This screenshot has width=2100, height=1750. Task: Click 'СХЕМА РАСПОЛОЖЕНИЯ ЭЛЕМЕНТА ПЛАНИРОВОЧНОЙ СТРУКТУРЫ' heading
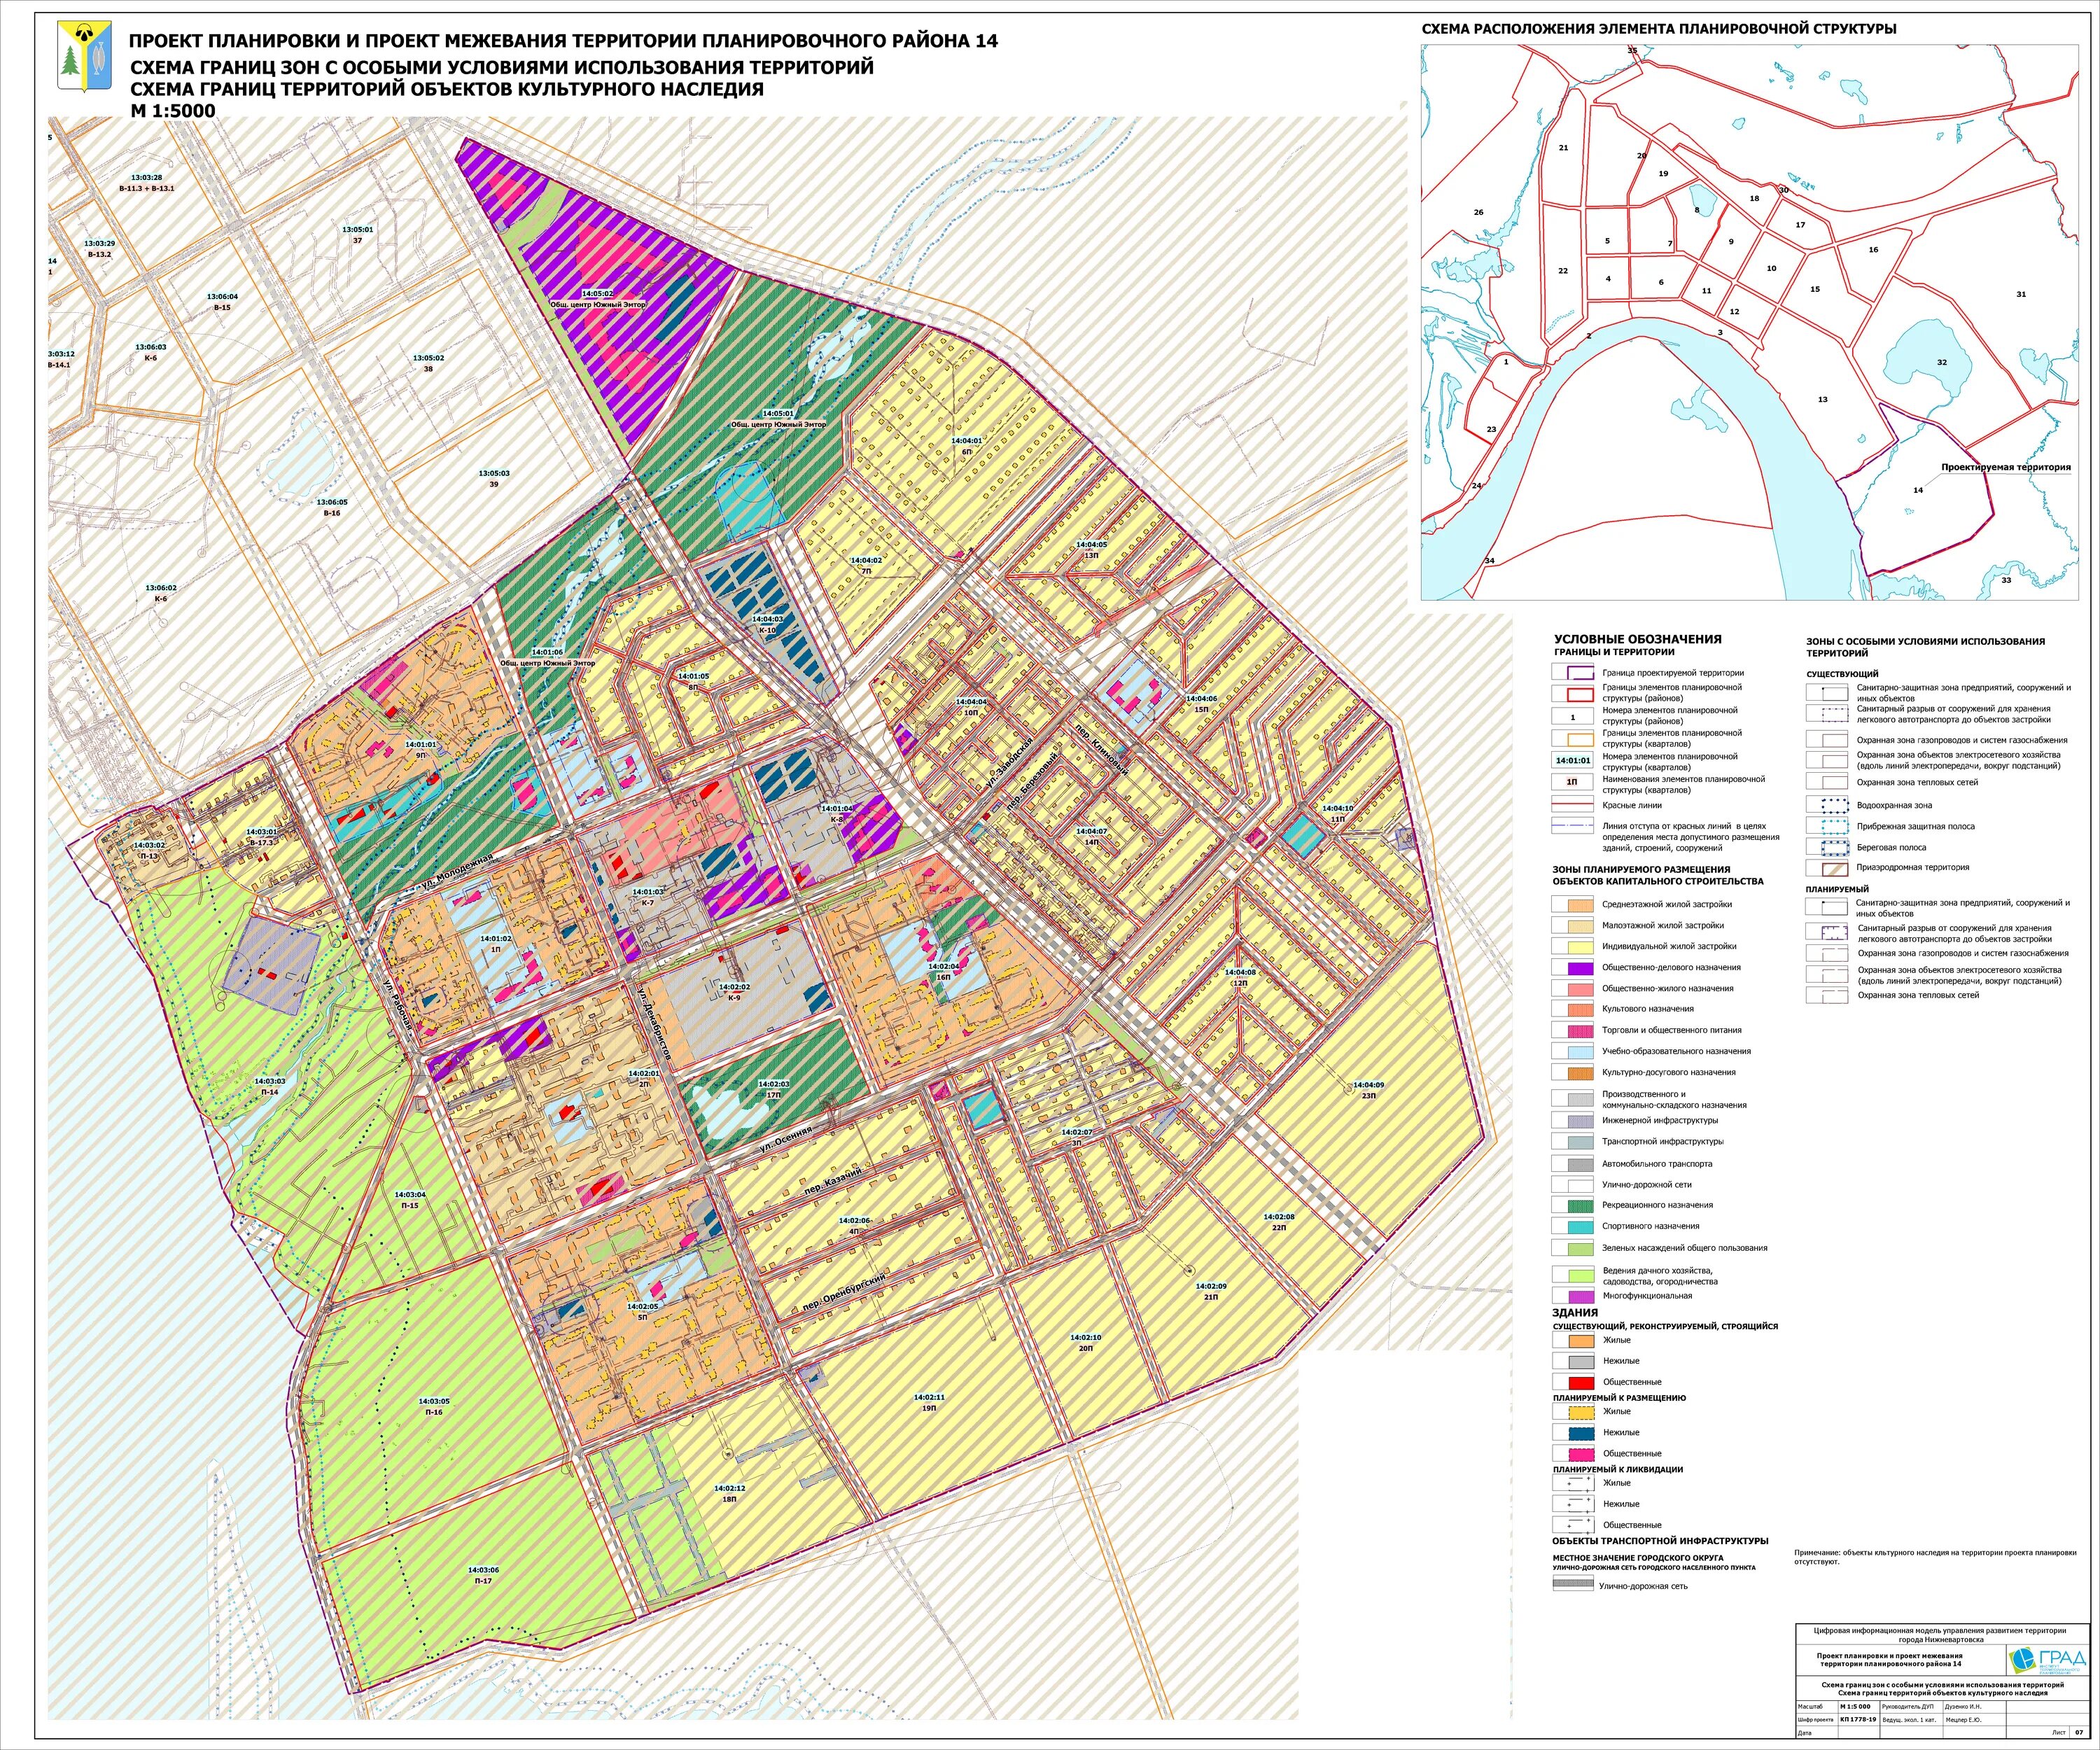point(1659,29)
